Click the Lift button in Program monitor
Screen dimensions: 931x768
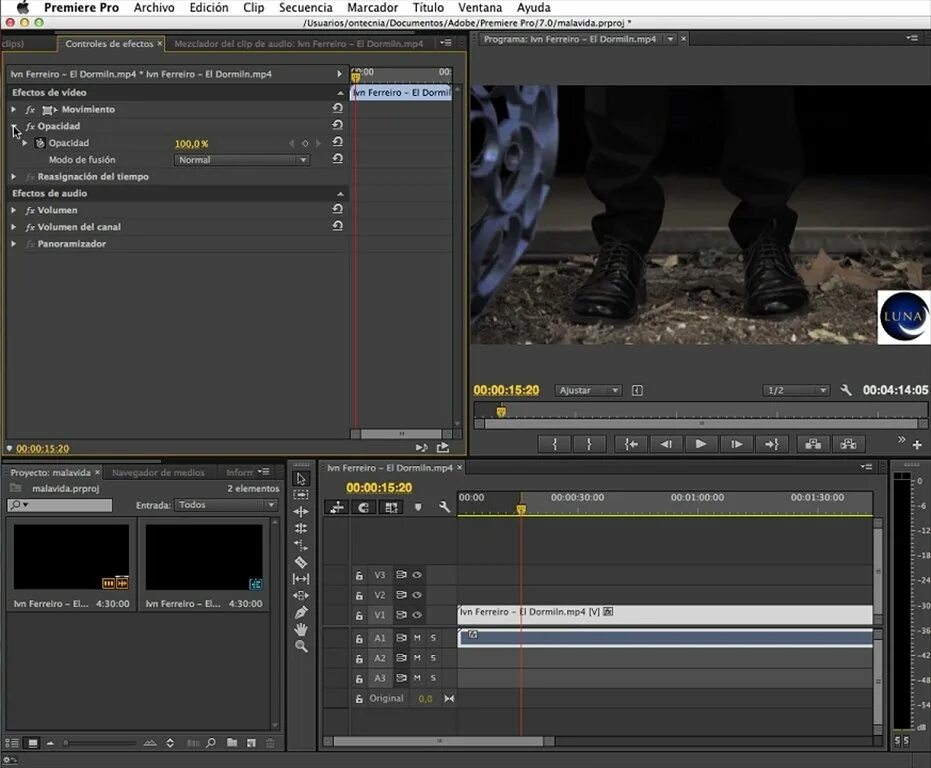point(811,444)
